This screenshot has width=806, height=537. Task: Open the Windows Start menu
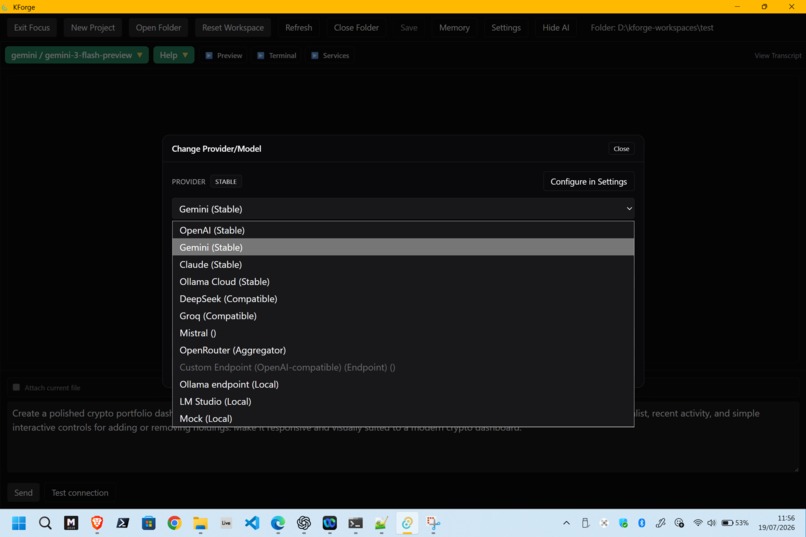tap(19, 523)
